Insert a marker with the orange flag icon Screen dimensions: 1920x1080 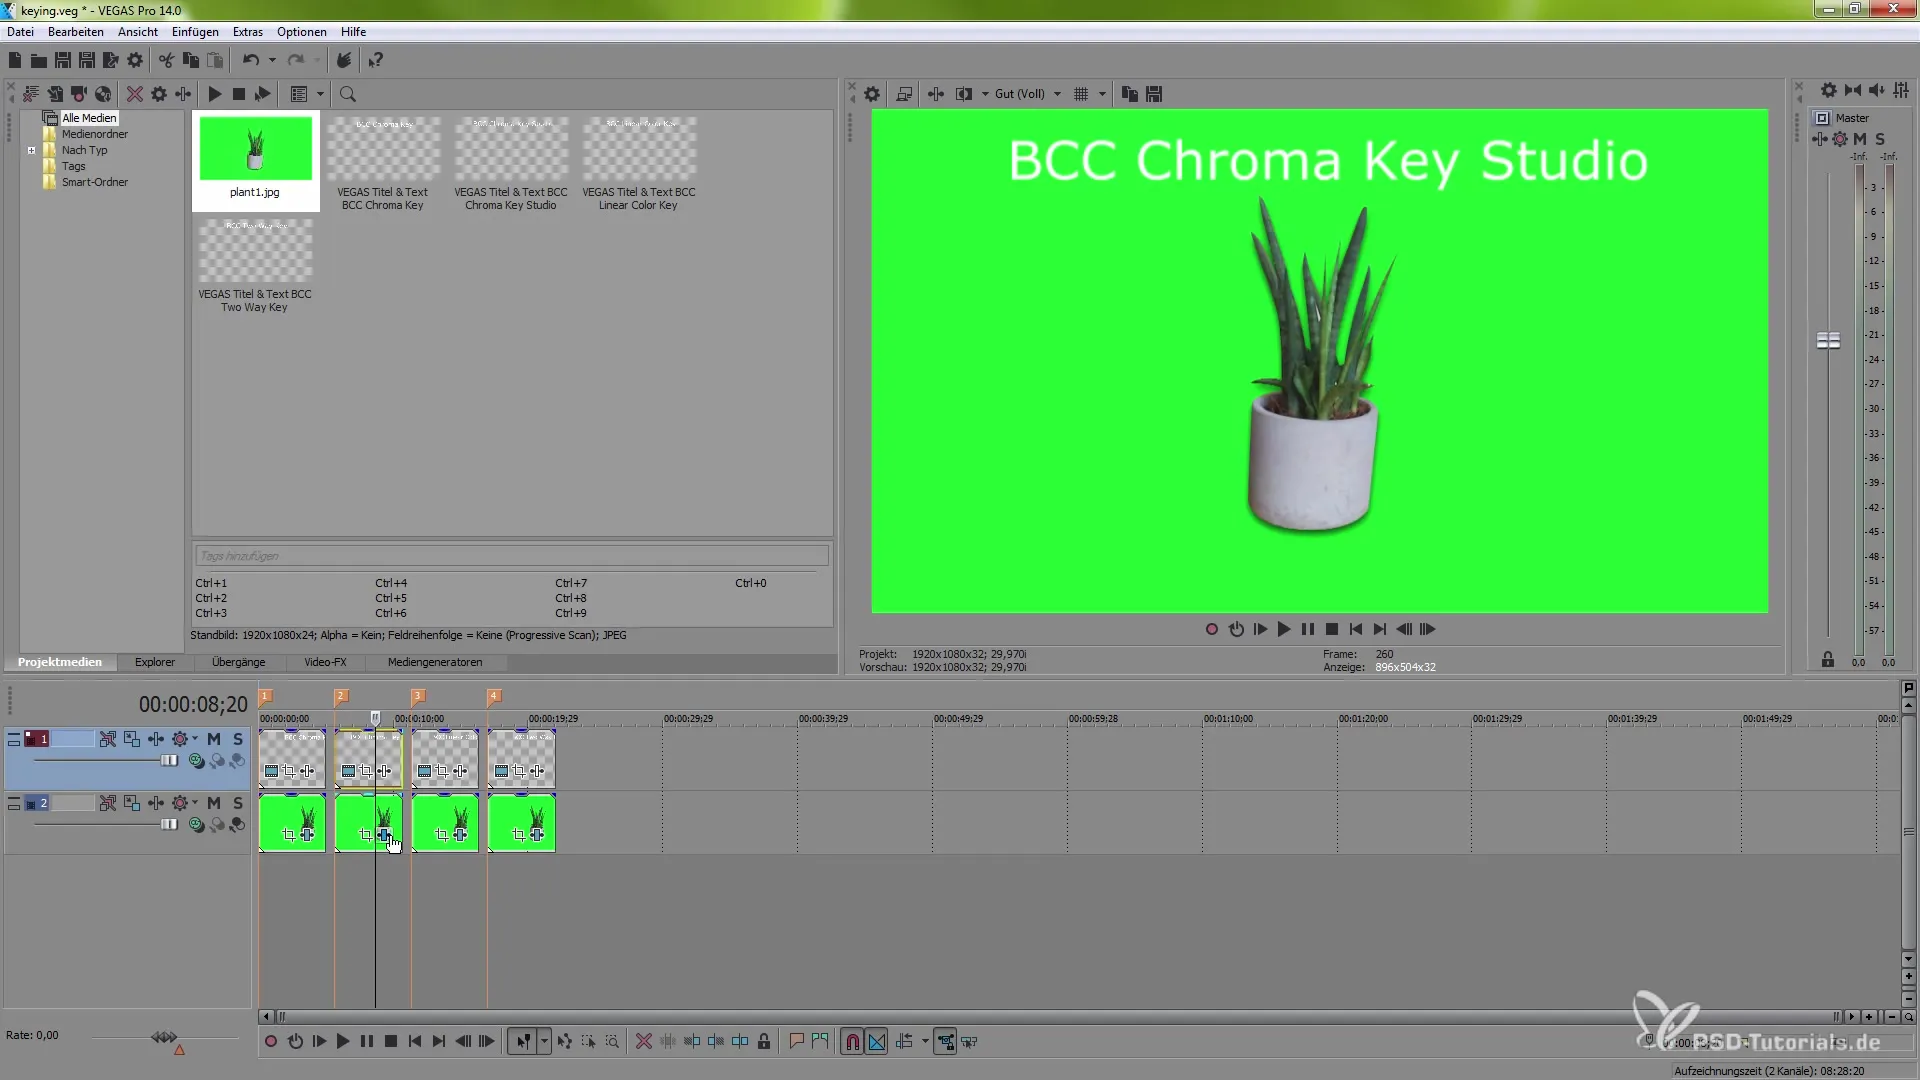coord(796,1042)
